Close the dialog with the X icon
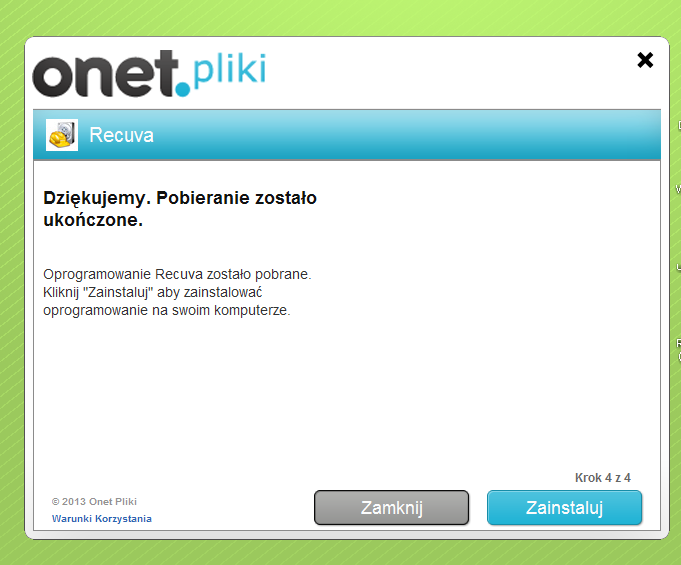 tap(645, 60)
